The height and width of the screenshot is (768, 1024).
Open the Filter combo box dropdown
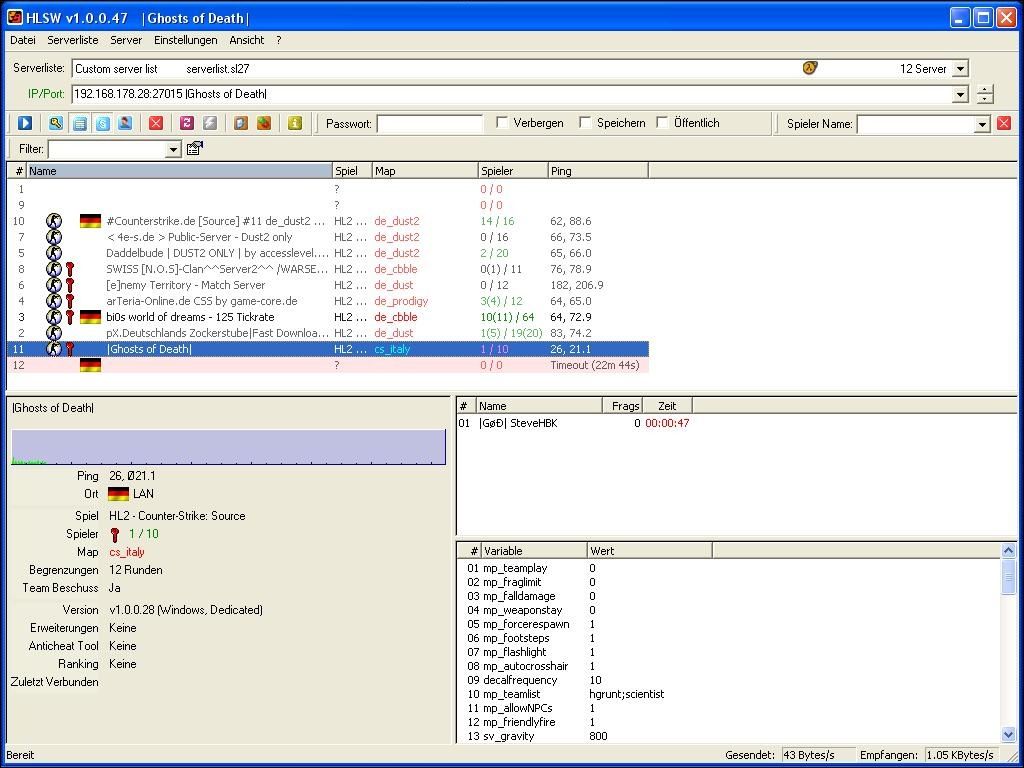[x=173, y=149]
